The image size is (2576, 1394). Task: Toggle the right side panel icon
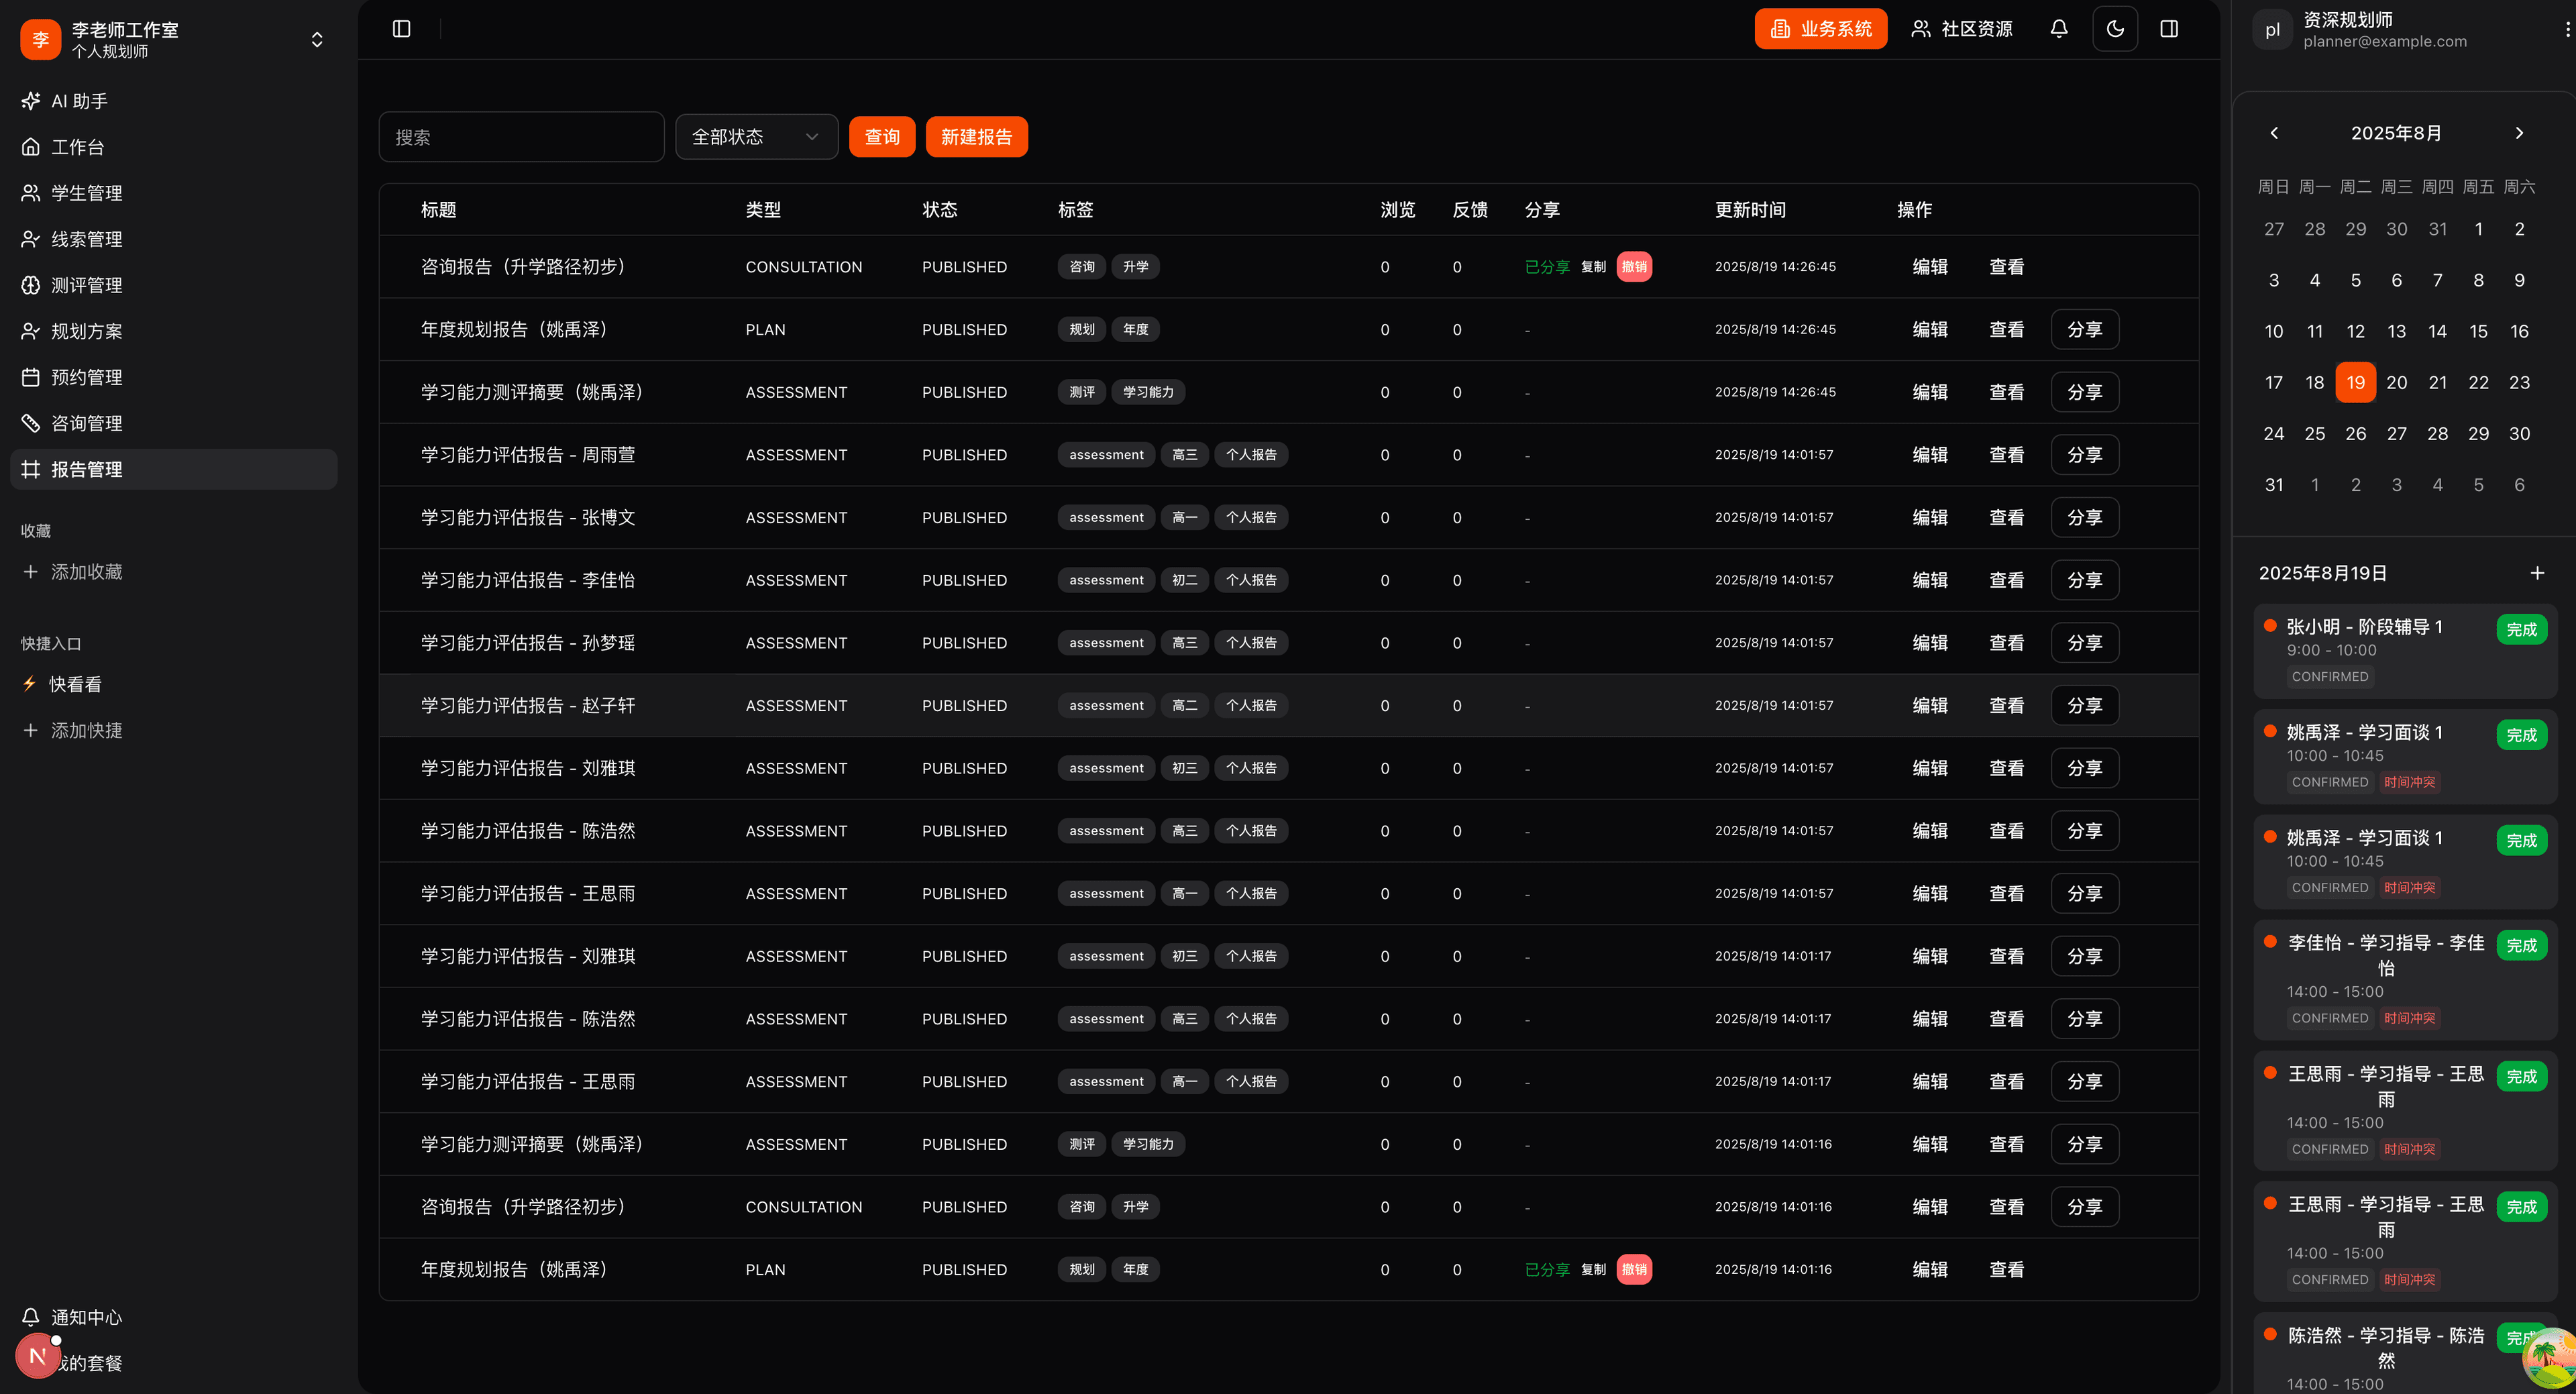click(2168, 29)
